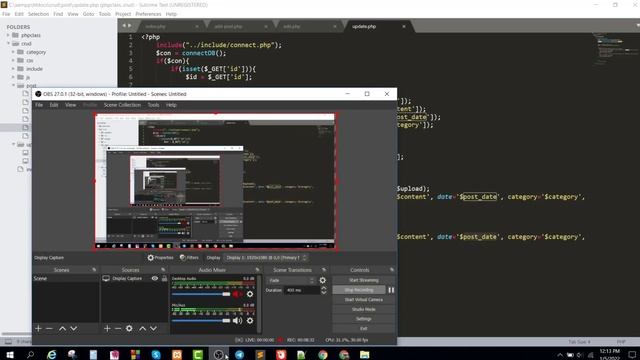Pop out the Controls dock icon
Screen dimensions: 640x360
(x=392, y=270)
